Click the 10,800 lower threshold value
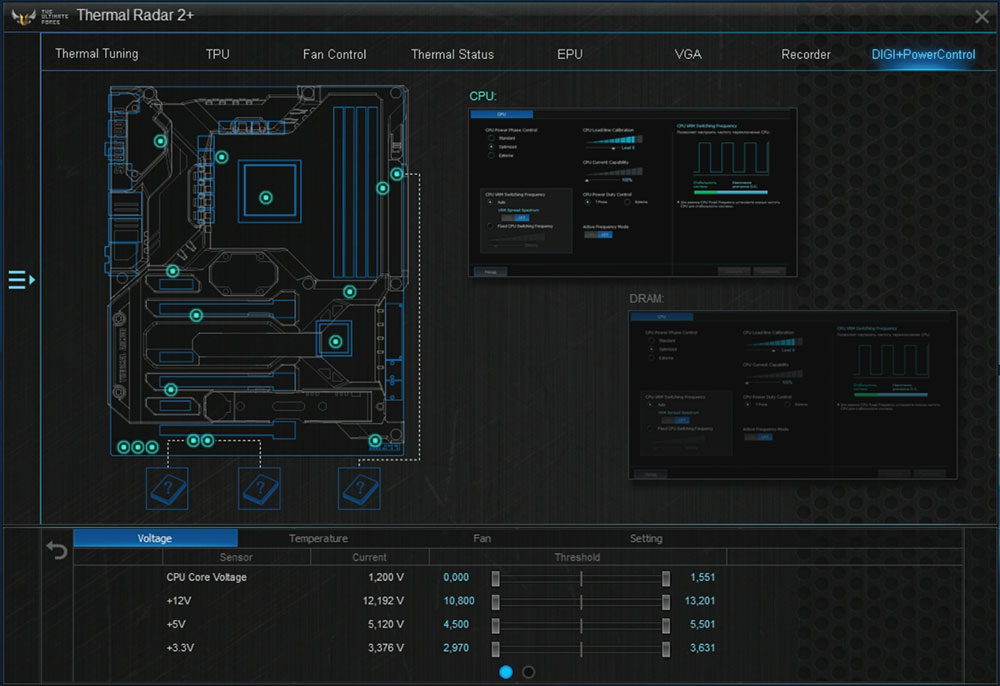This screenshot has height=686, width=1000. [x=459, y=601]
